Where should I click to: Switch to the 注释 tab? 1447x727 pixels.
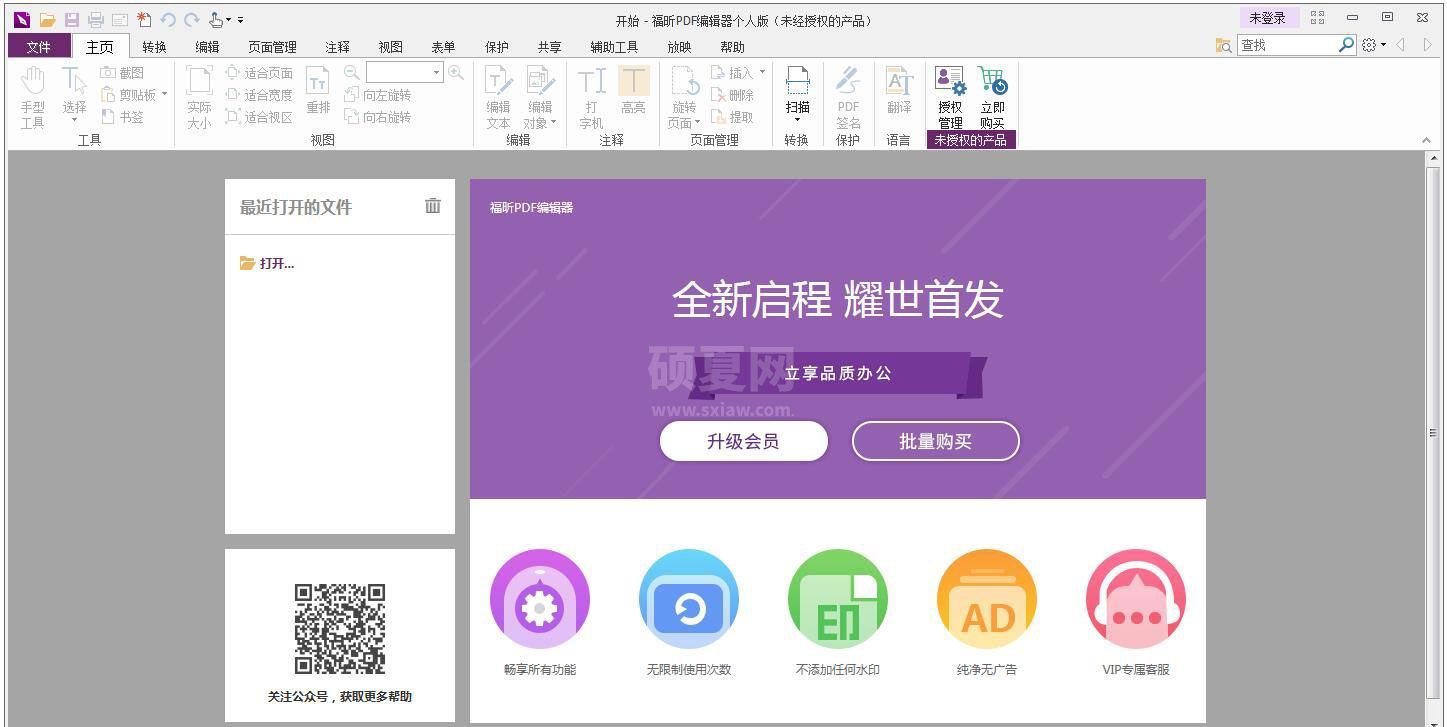pyautogui.click(x=337, y=47)
